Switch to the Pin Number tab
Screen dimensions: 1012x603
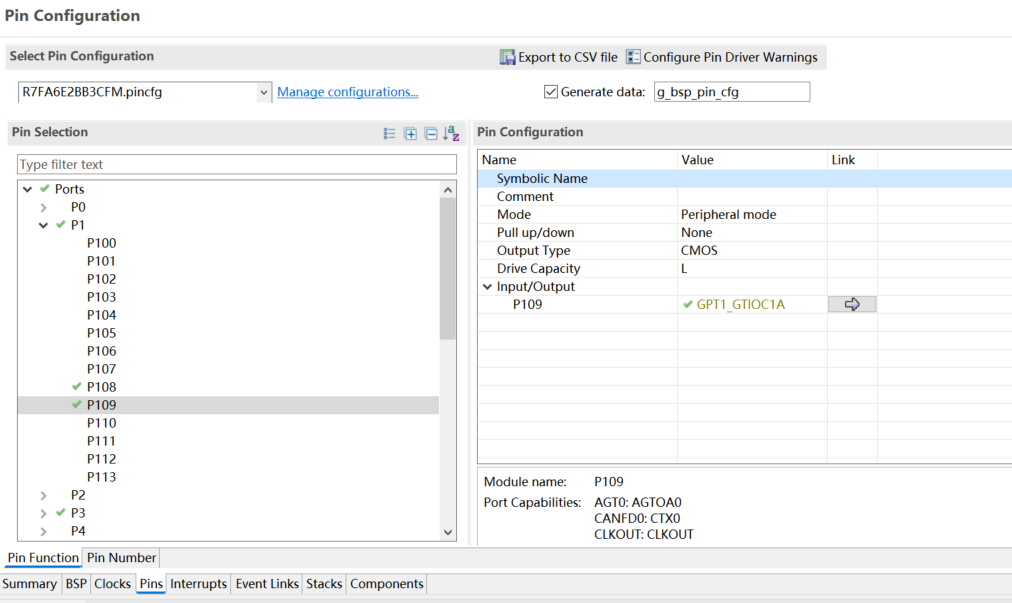click(121, 558)
